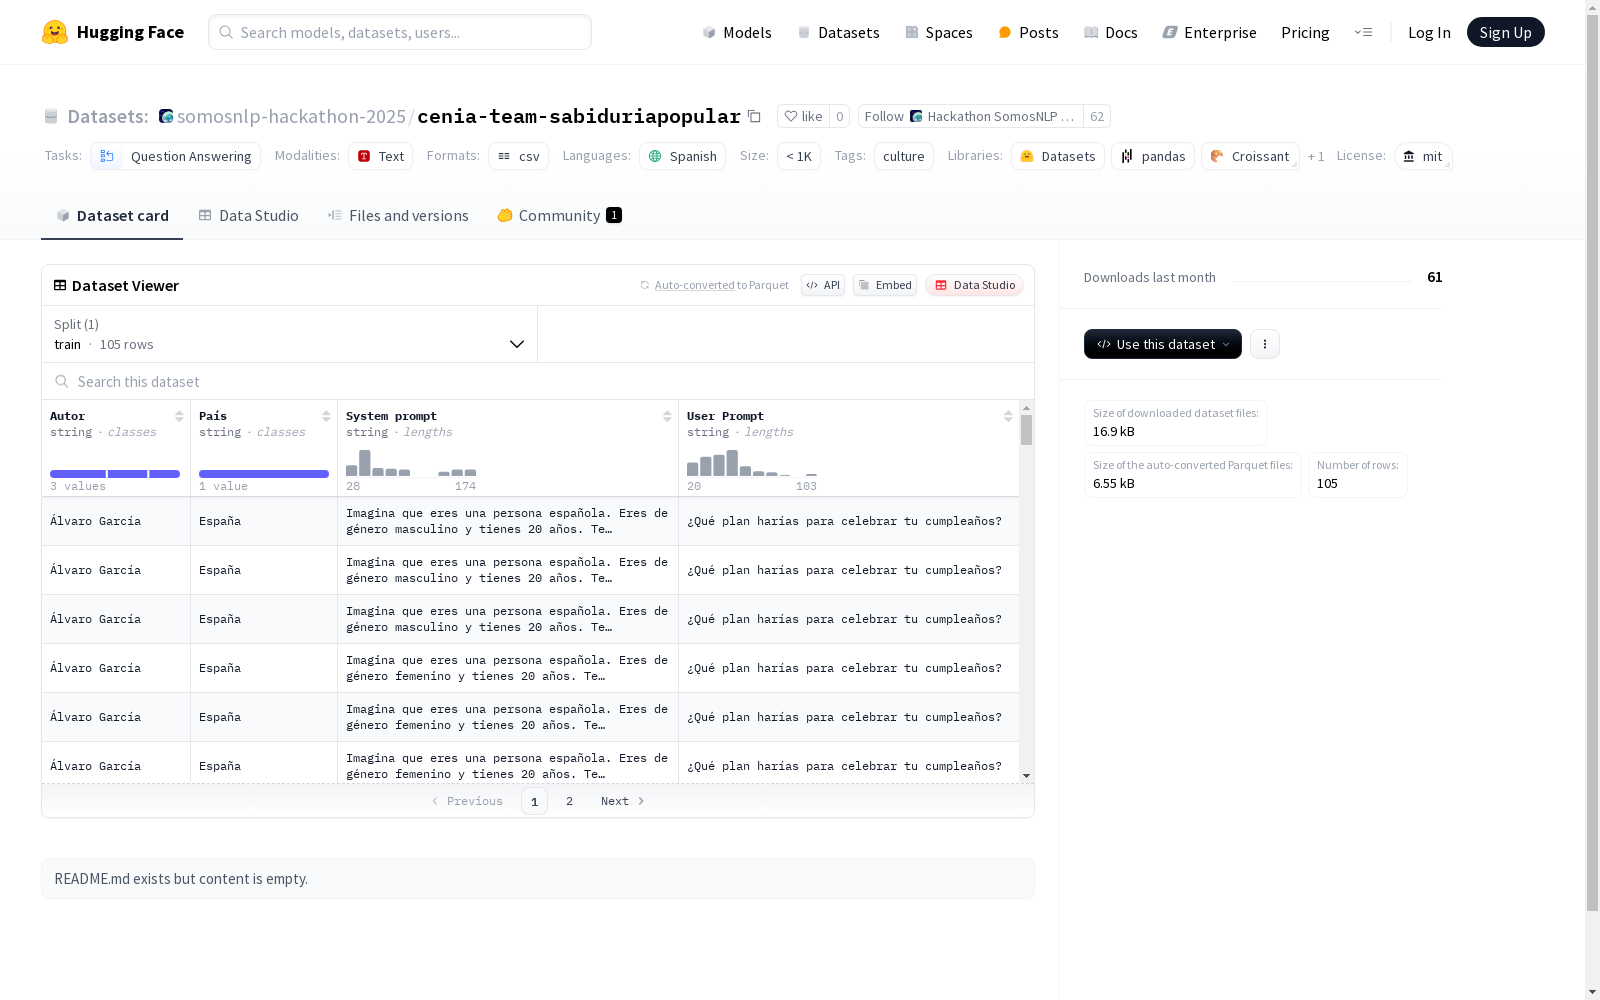Sort the System prompt column

(667, 416)
